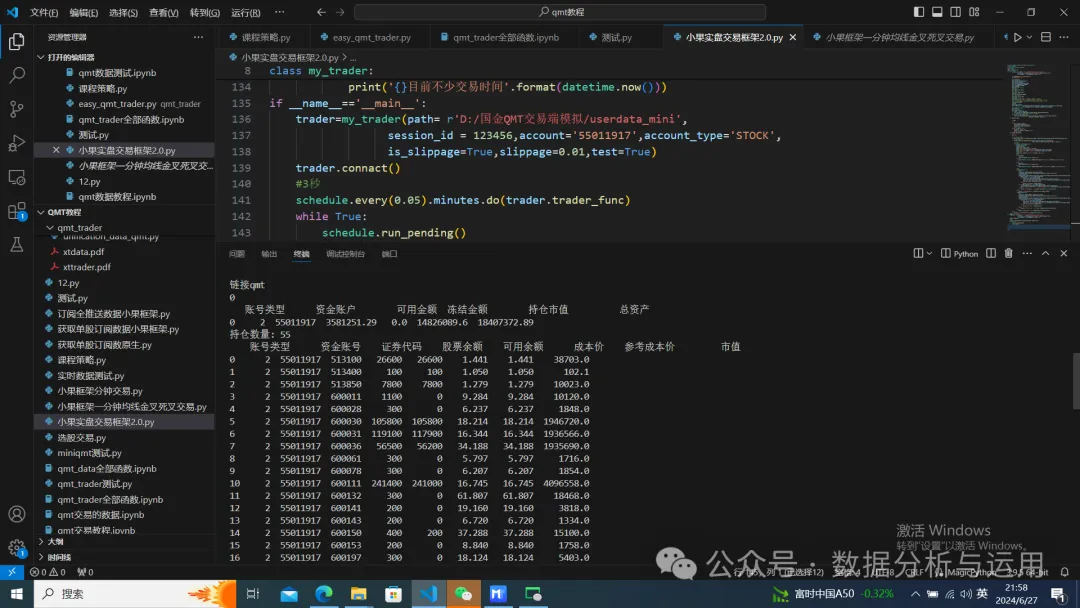Screen dimensions: 1080x608
Task: Open notifications bell in status bar
Action: tap(1064, 572)
